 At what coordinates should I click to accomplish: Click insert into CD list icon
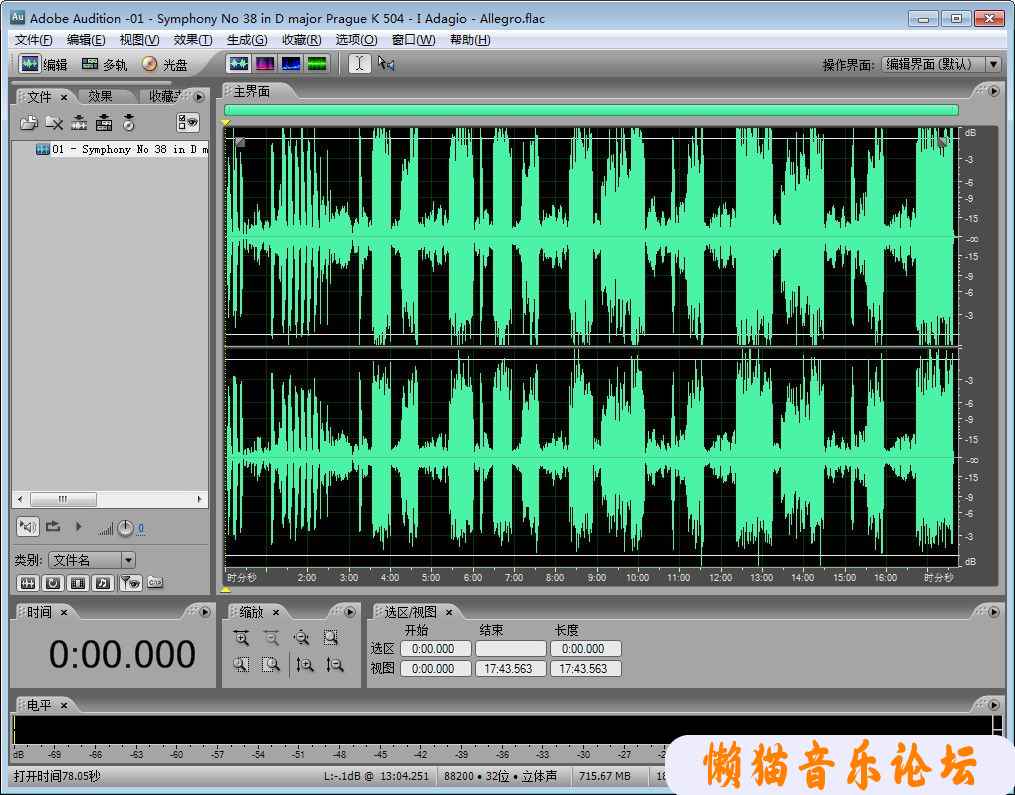coord(129,122)
